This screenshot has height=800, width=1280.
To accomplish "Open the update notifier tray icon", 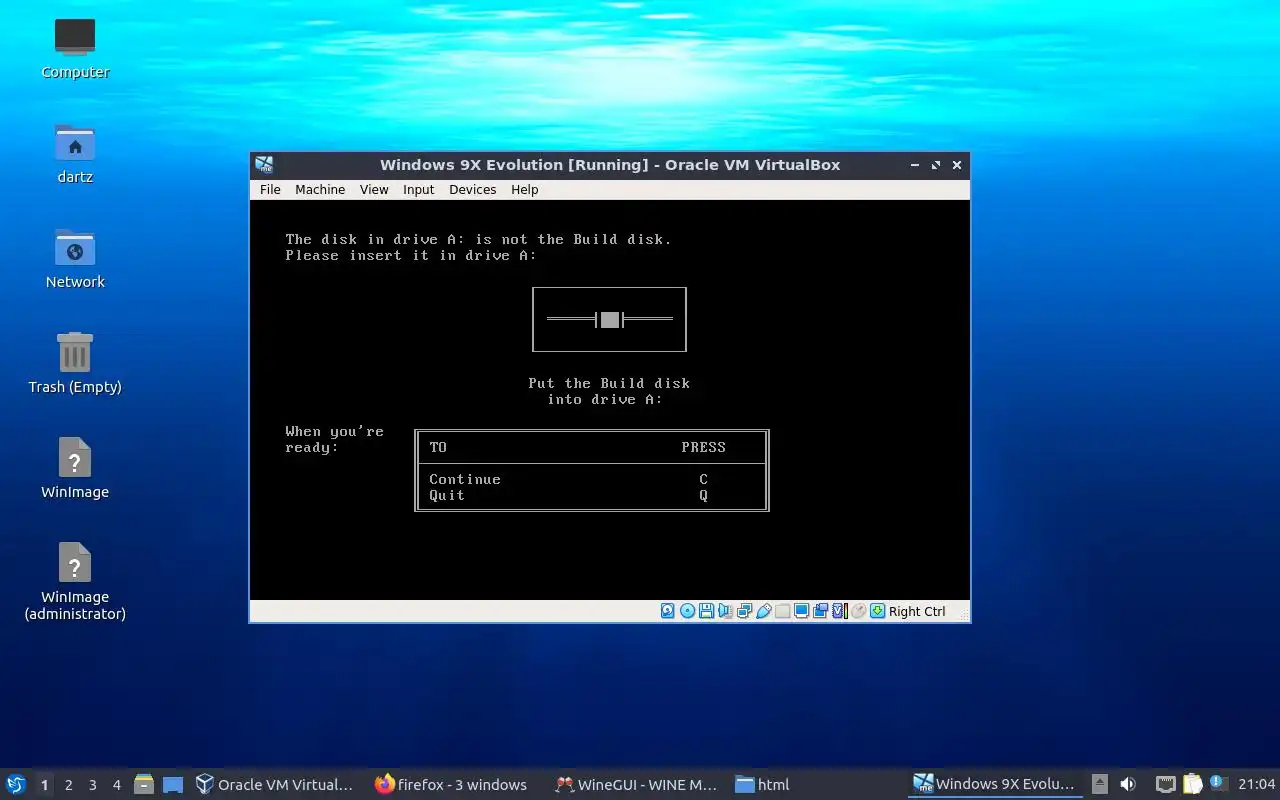I will pos(1218,783).
